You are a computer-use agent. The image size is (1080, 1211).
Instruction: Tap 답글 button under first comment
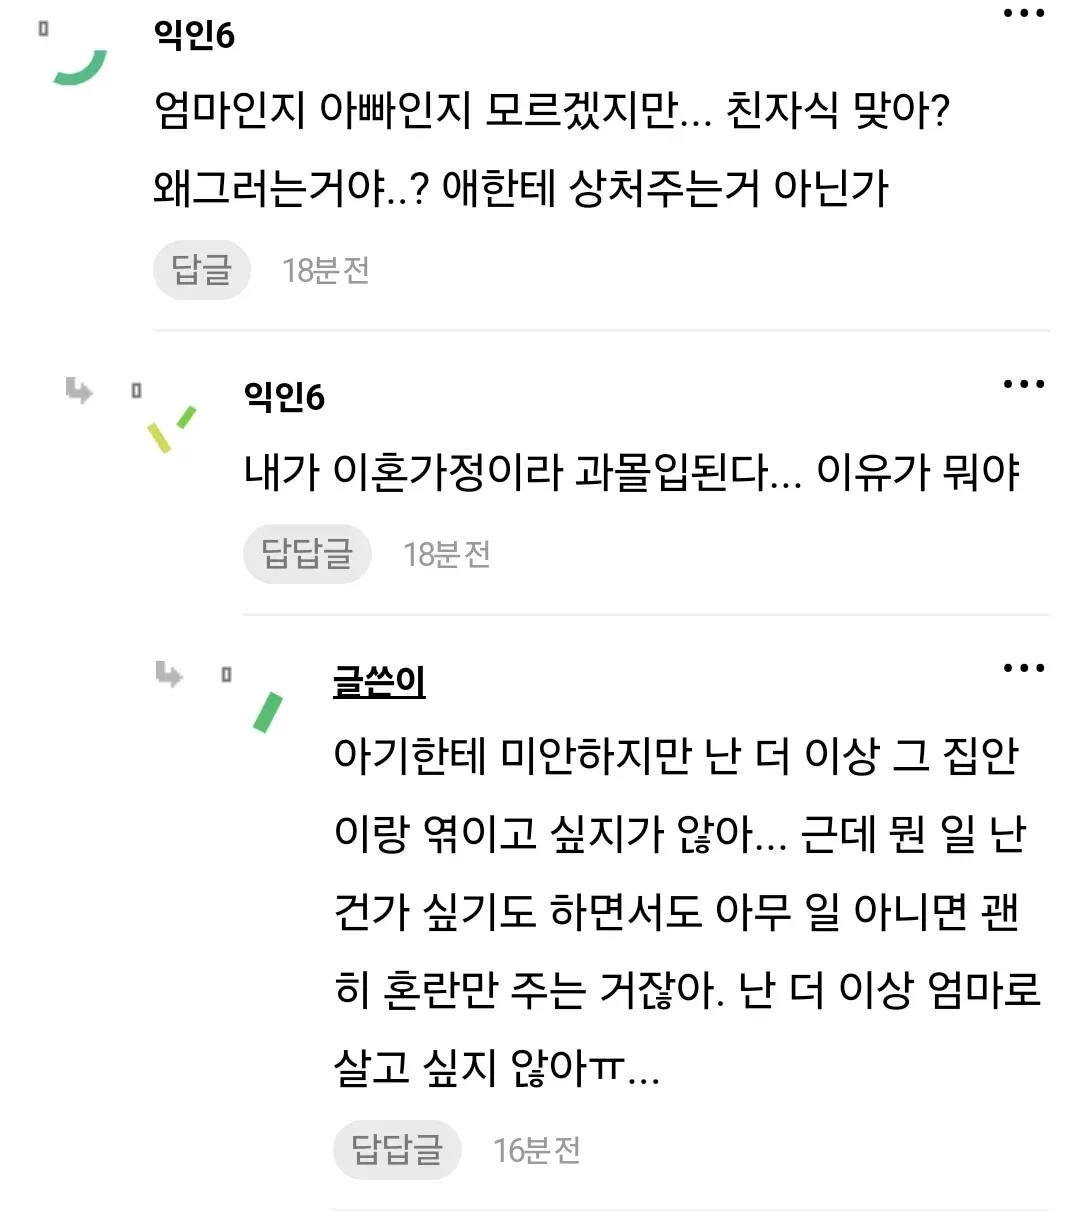pos(201,270)
